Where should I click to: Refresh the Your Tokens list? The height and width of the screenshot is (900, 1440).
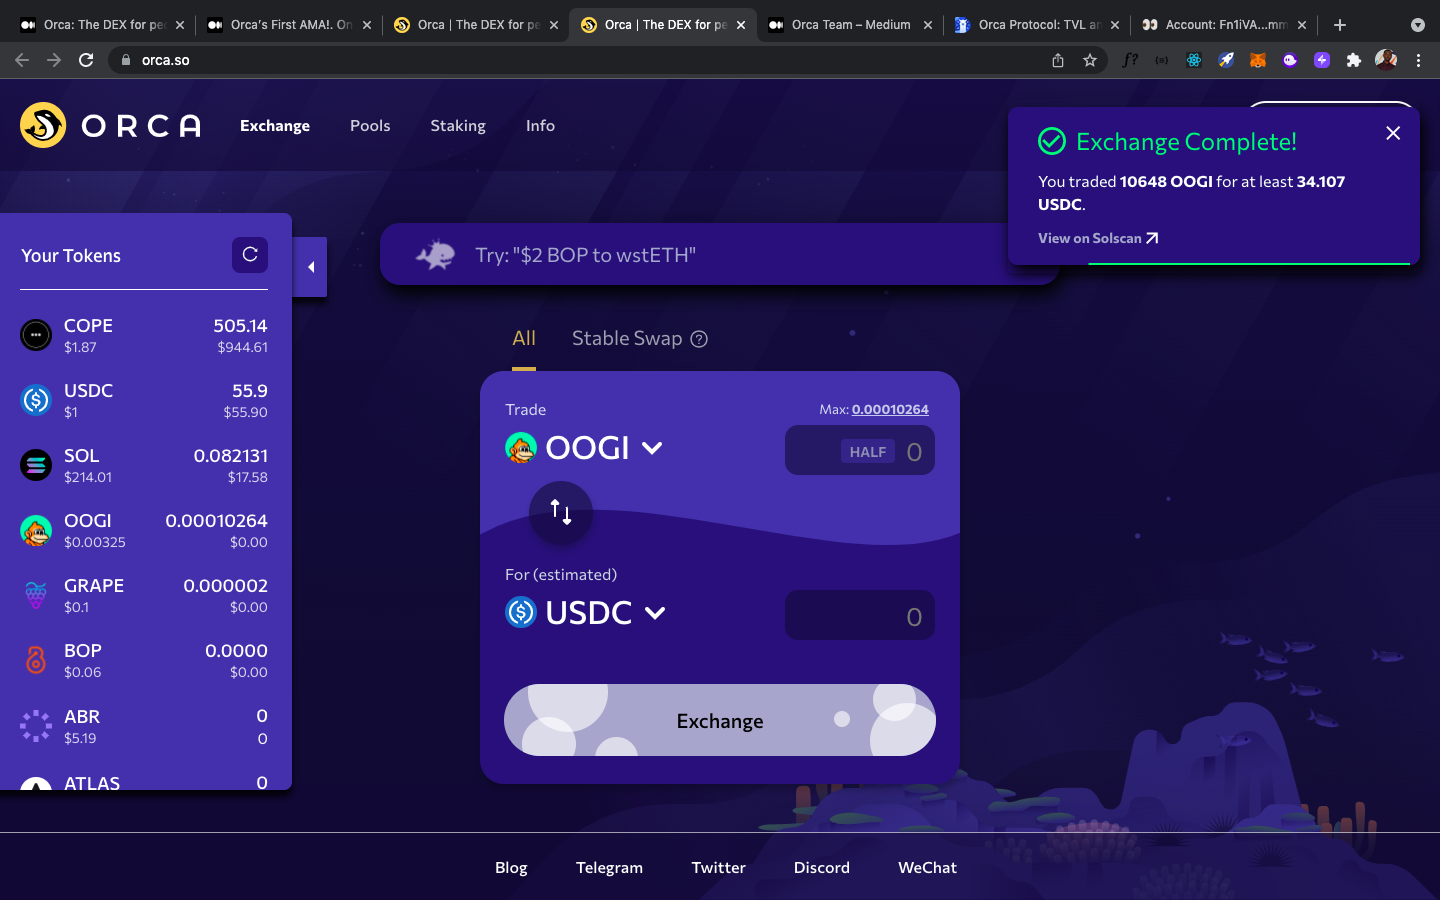pyautogui.click(x=250, y=255)
